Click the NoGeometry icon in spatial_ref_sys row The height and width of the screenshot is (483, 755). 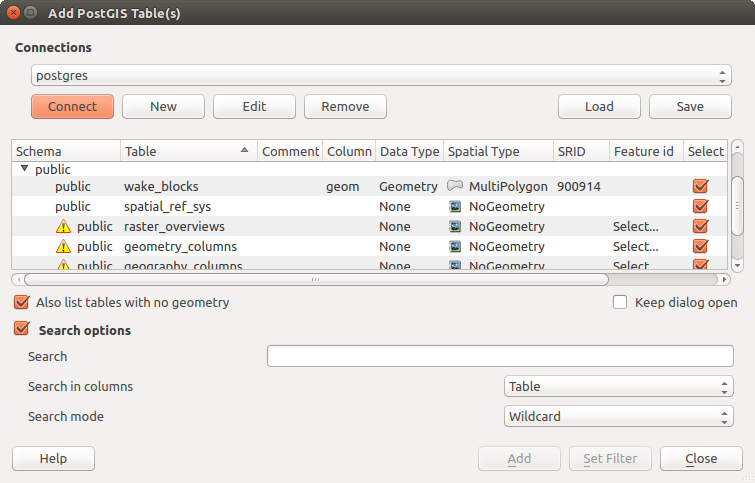click(455, 206)
